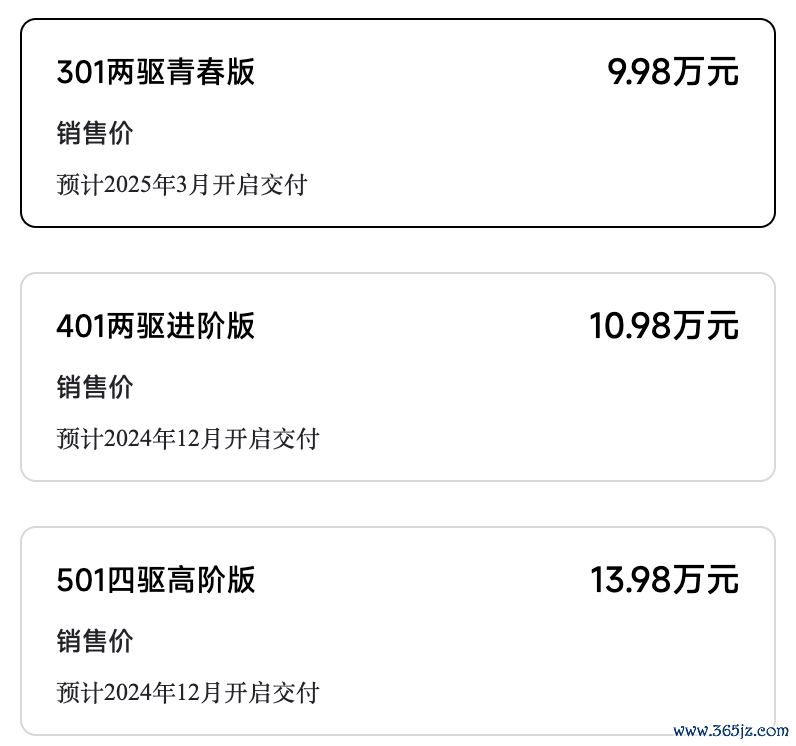Click the 13.98万元 price

click(x=664, y=580)
